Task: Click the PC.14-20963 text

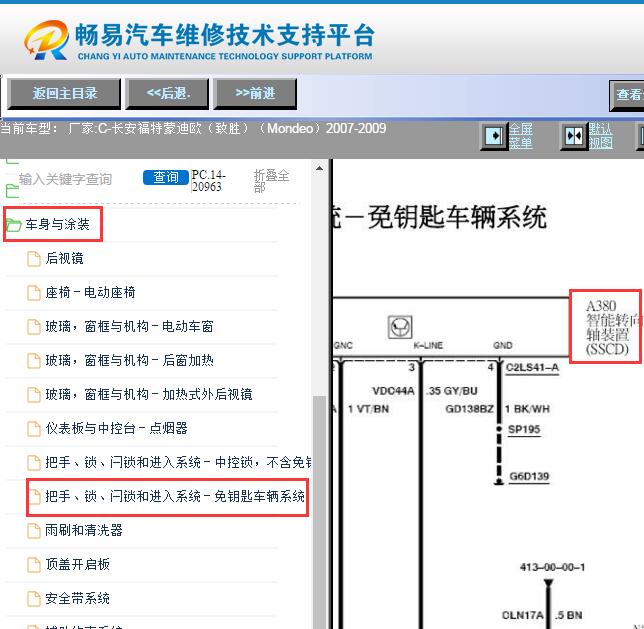Action: tap(209, 181)
